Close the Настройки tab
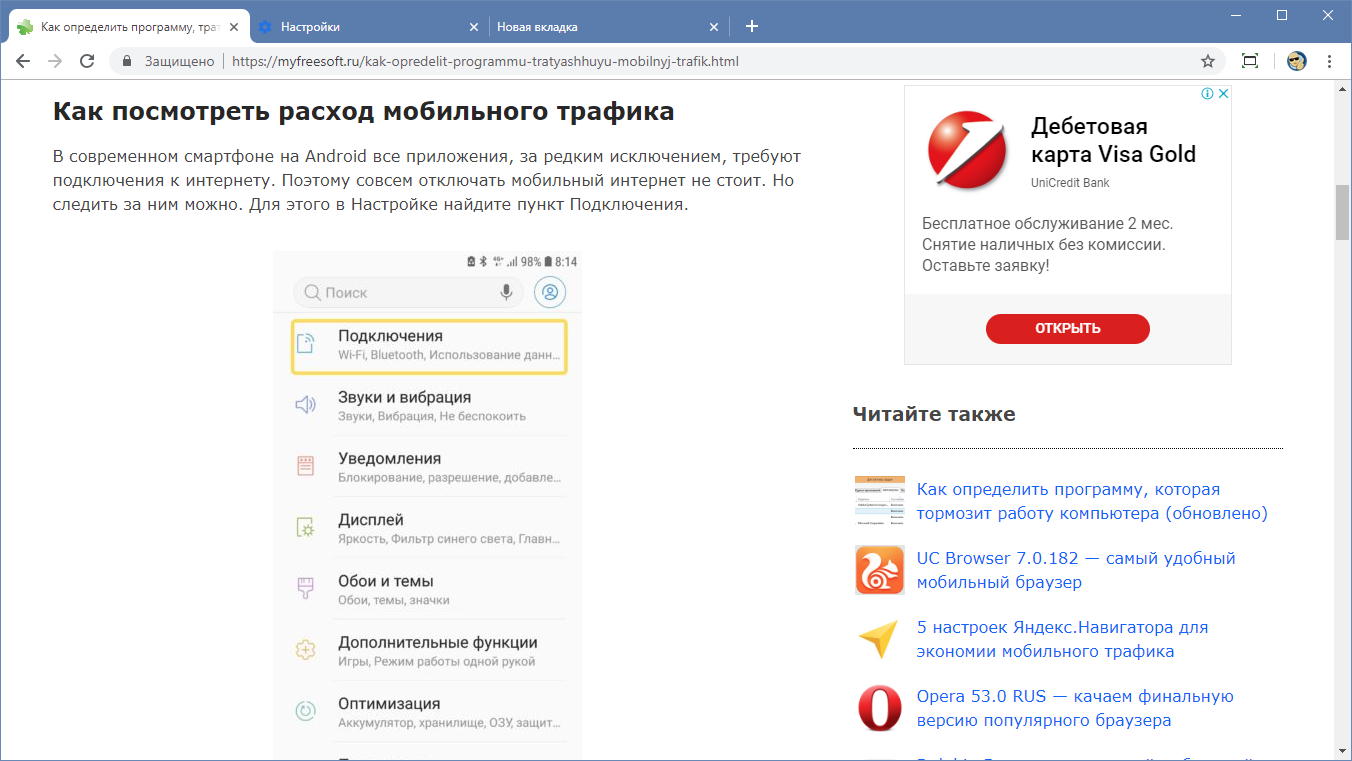Image resolution: width=1352 pixels, height=761 pixels. [x=472, y=27]
